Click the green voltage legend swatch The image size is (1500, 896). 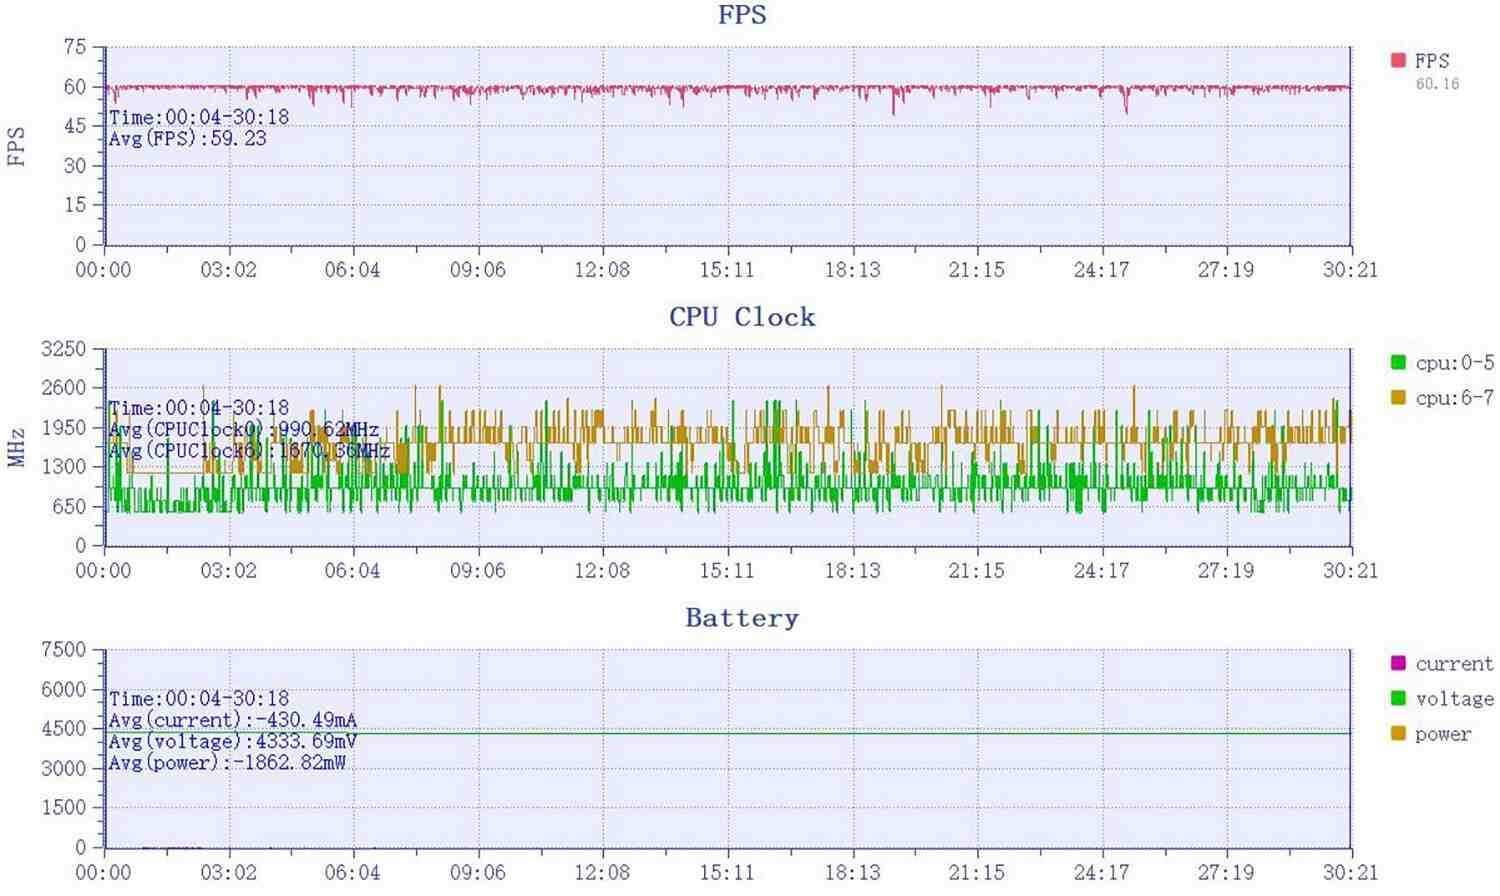coord(1398,698)
